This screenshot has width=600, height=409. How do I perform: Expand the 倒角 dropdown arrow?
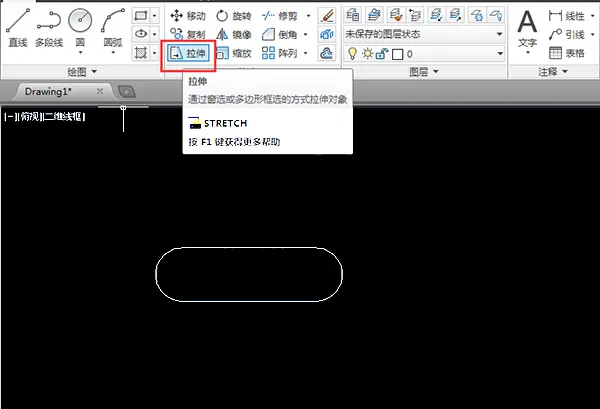tap(305, 34)
